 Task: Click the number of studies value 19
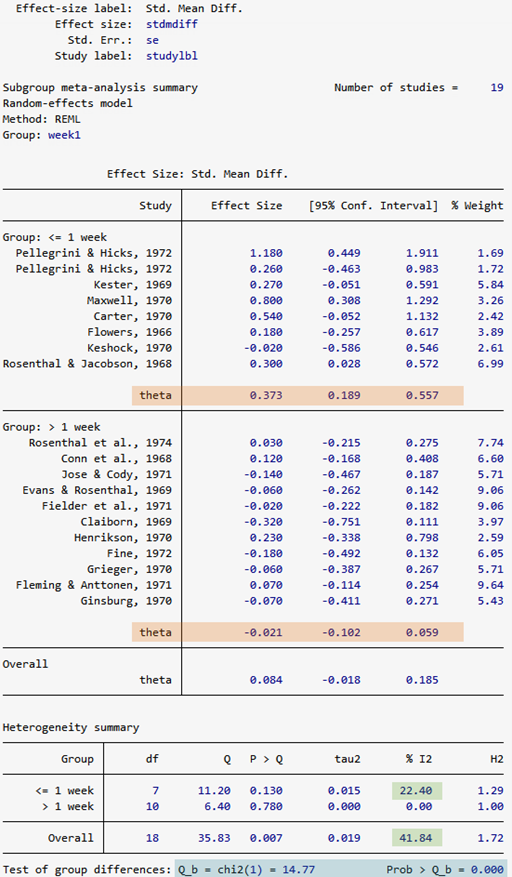(497, 87)
